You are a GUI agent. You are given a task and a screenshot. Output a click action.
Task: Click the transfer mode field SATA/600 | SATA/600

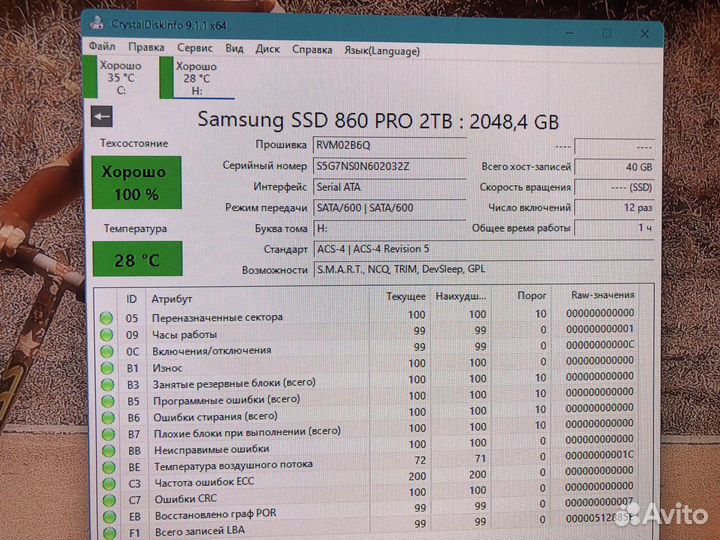(389, 208)
